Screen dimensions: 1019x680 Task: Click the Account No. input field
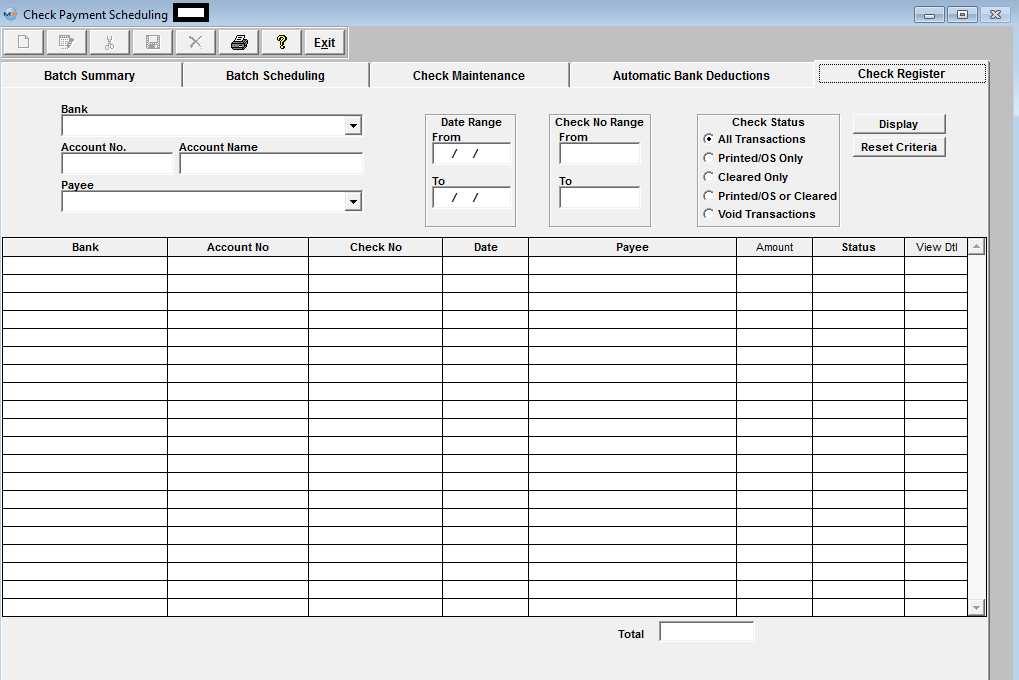[117, 164]
